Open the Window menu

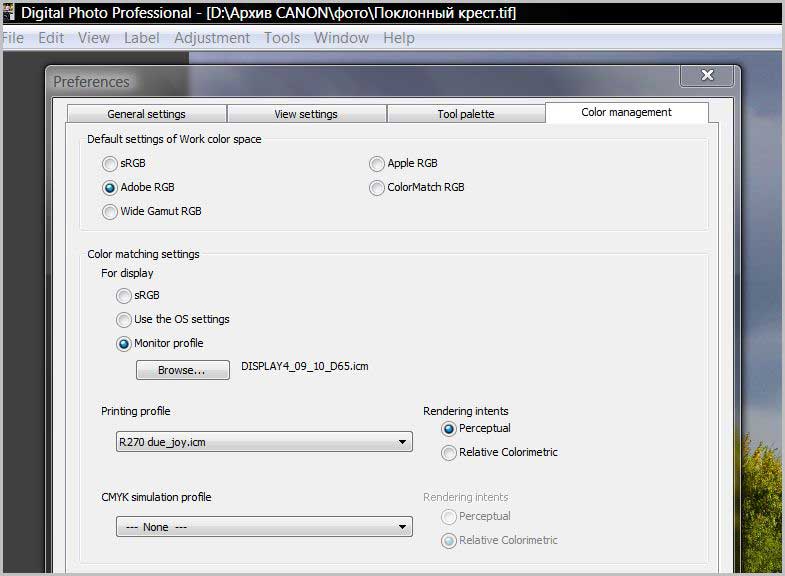pyautogui.click(x=341, y=38)
